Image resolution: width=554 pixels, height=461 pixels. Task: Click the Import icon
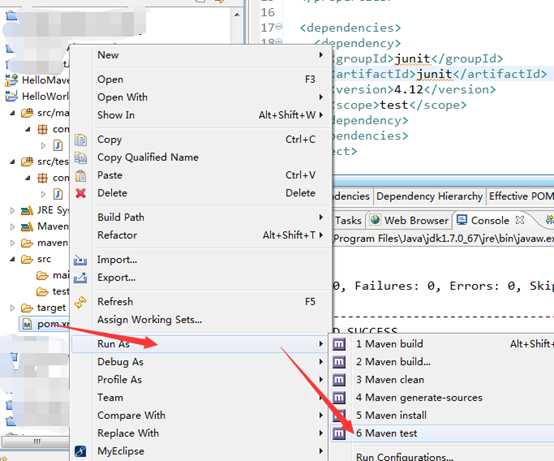80,260
